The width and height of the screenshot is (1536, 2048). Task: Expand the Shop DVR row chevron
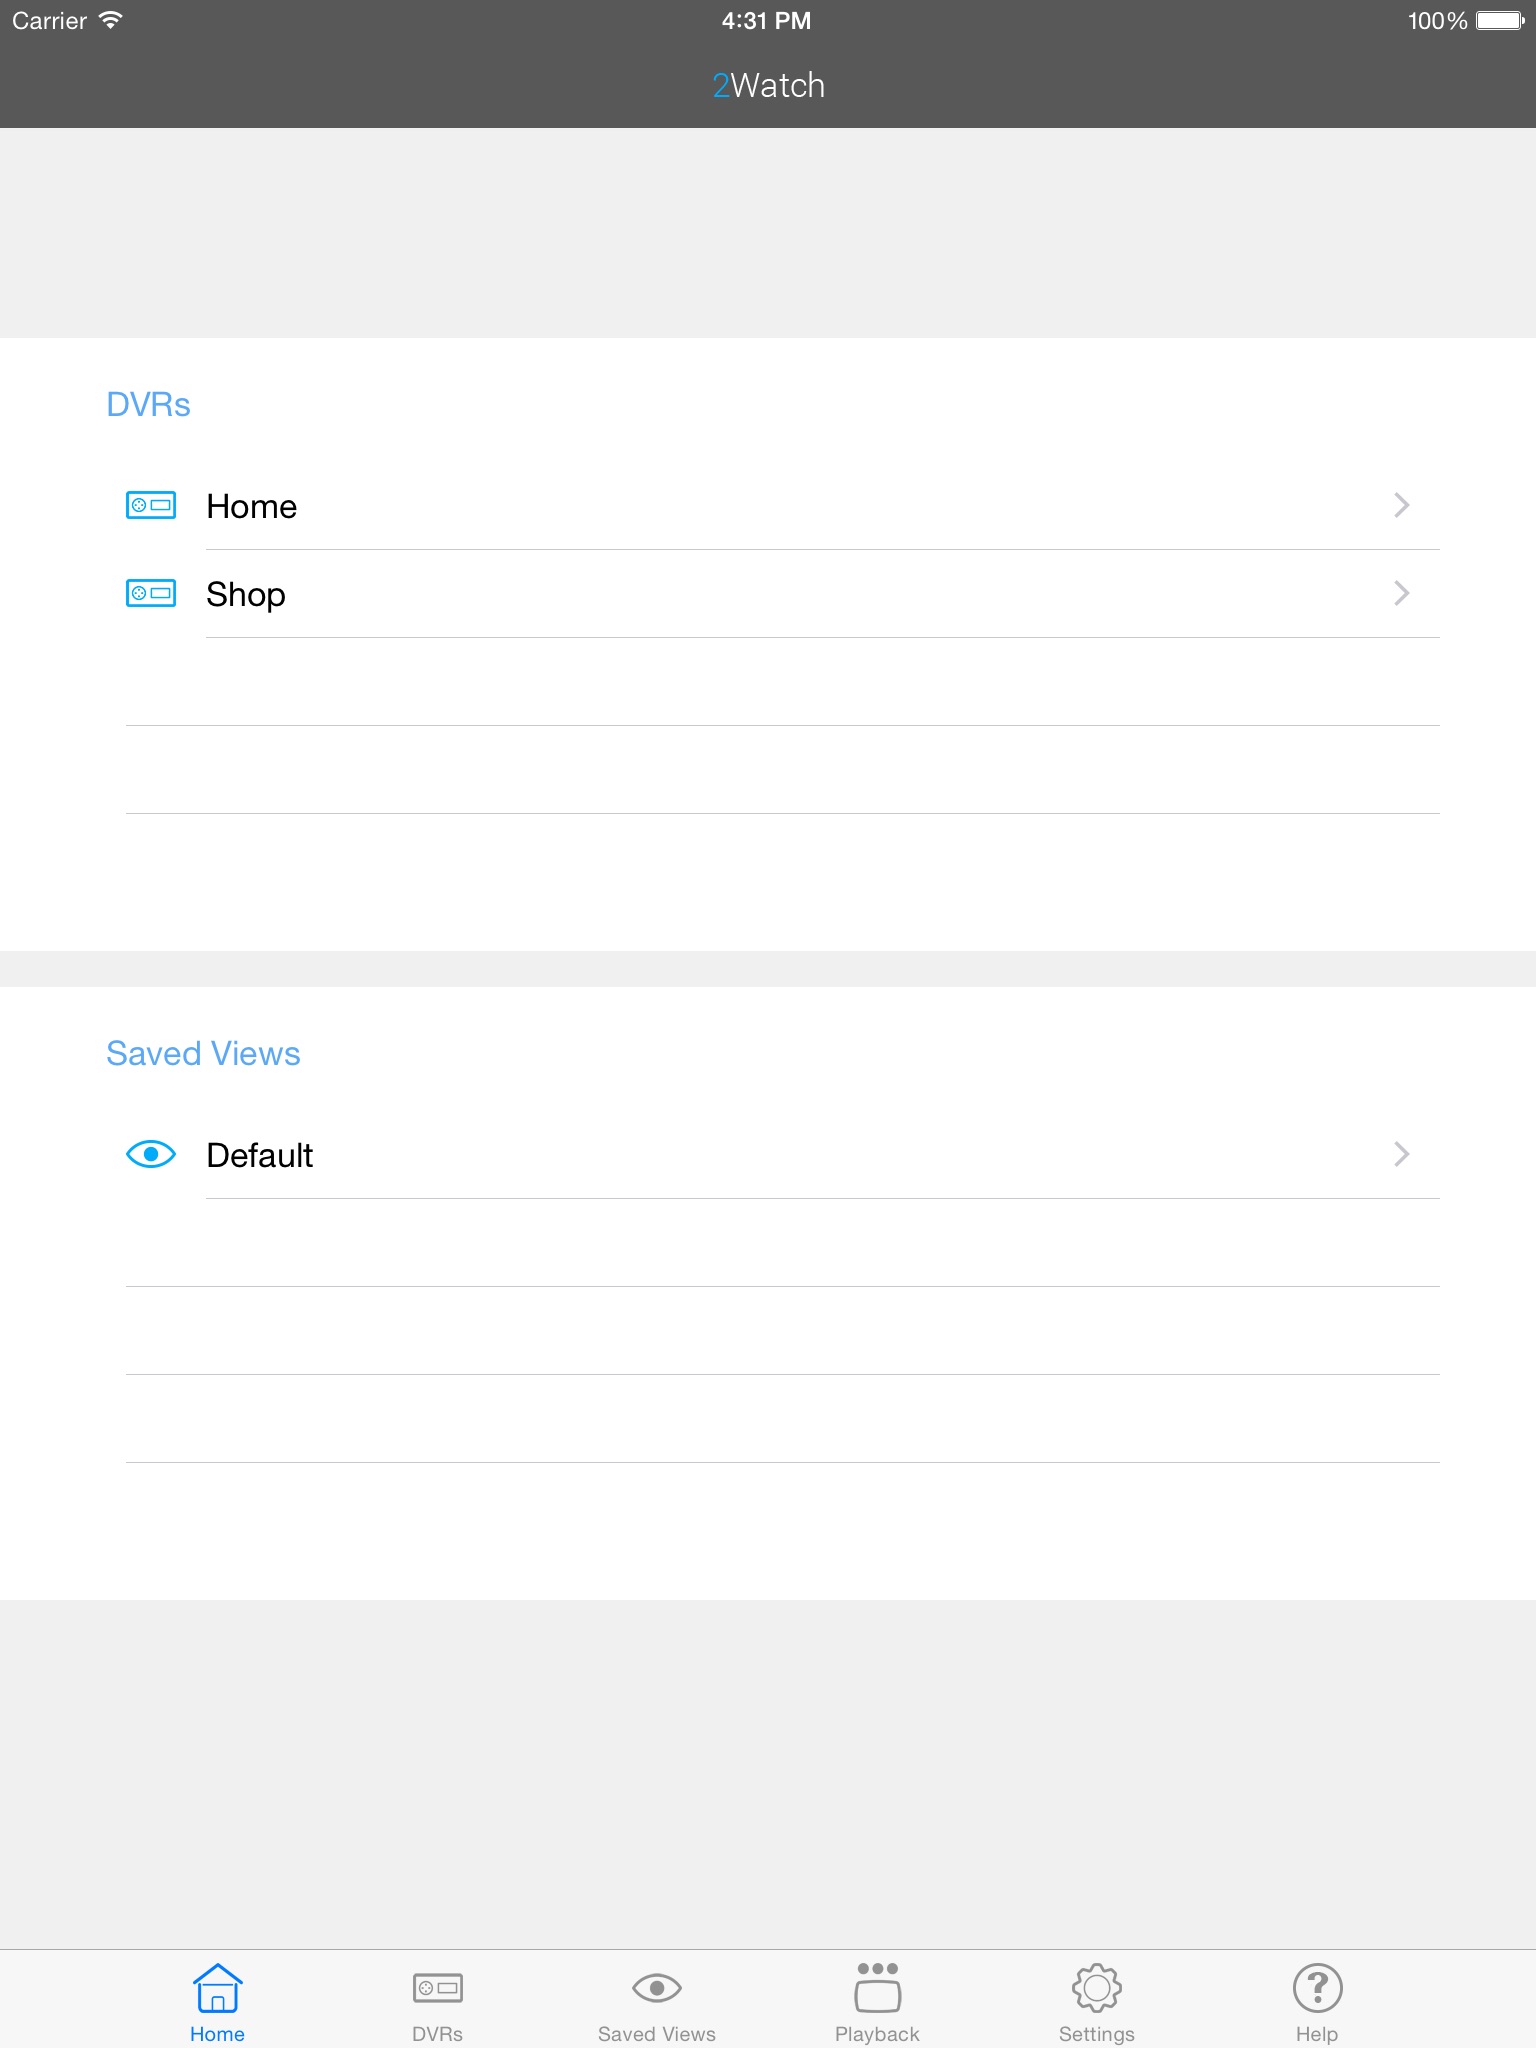(x=1401, y=593)
